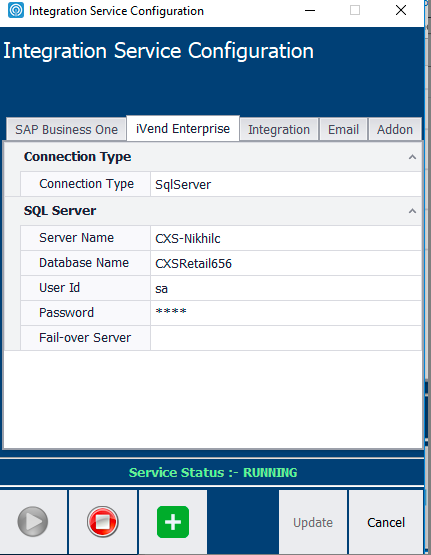Viewport: 431px width, 555px height.
Task: Click the Database Name field CXSRetail656
Action: (x=286, y=263)
